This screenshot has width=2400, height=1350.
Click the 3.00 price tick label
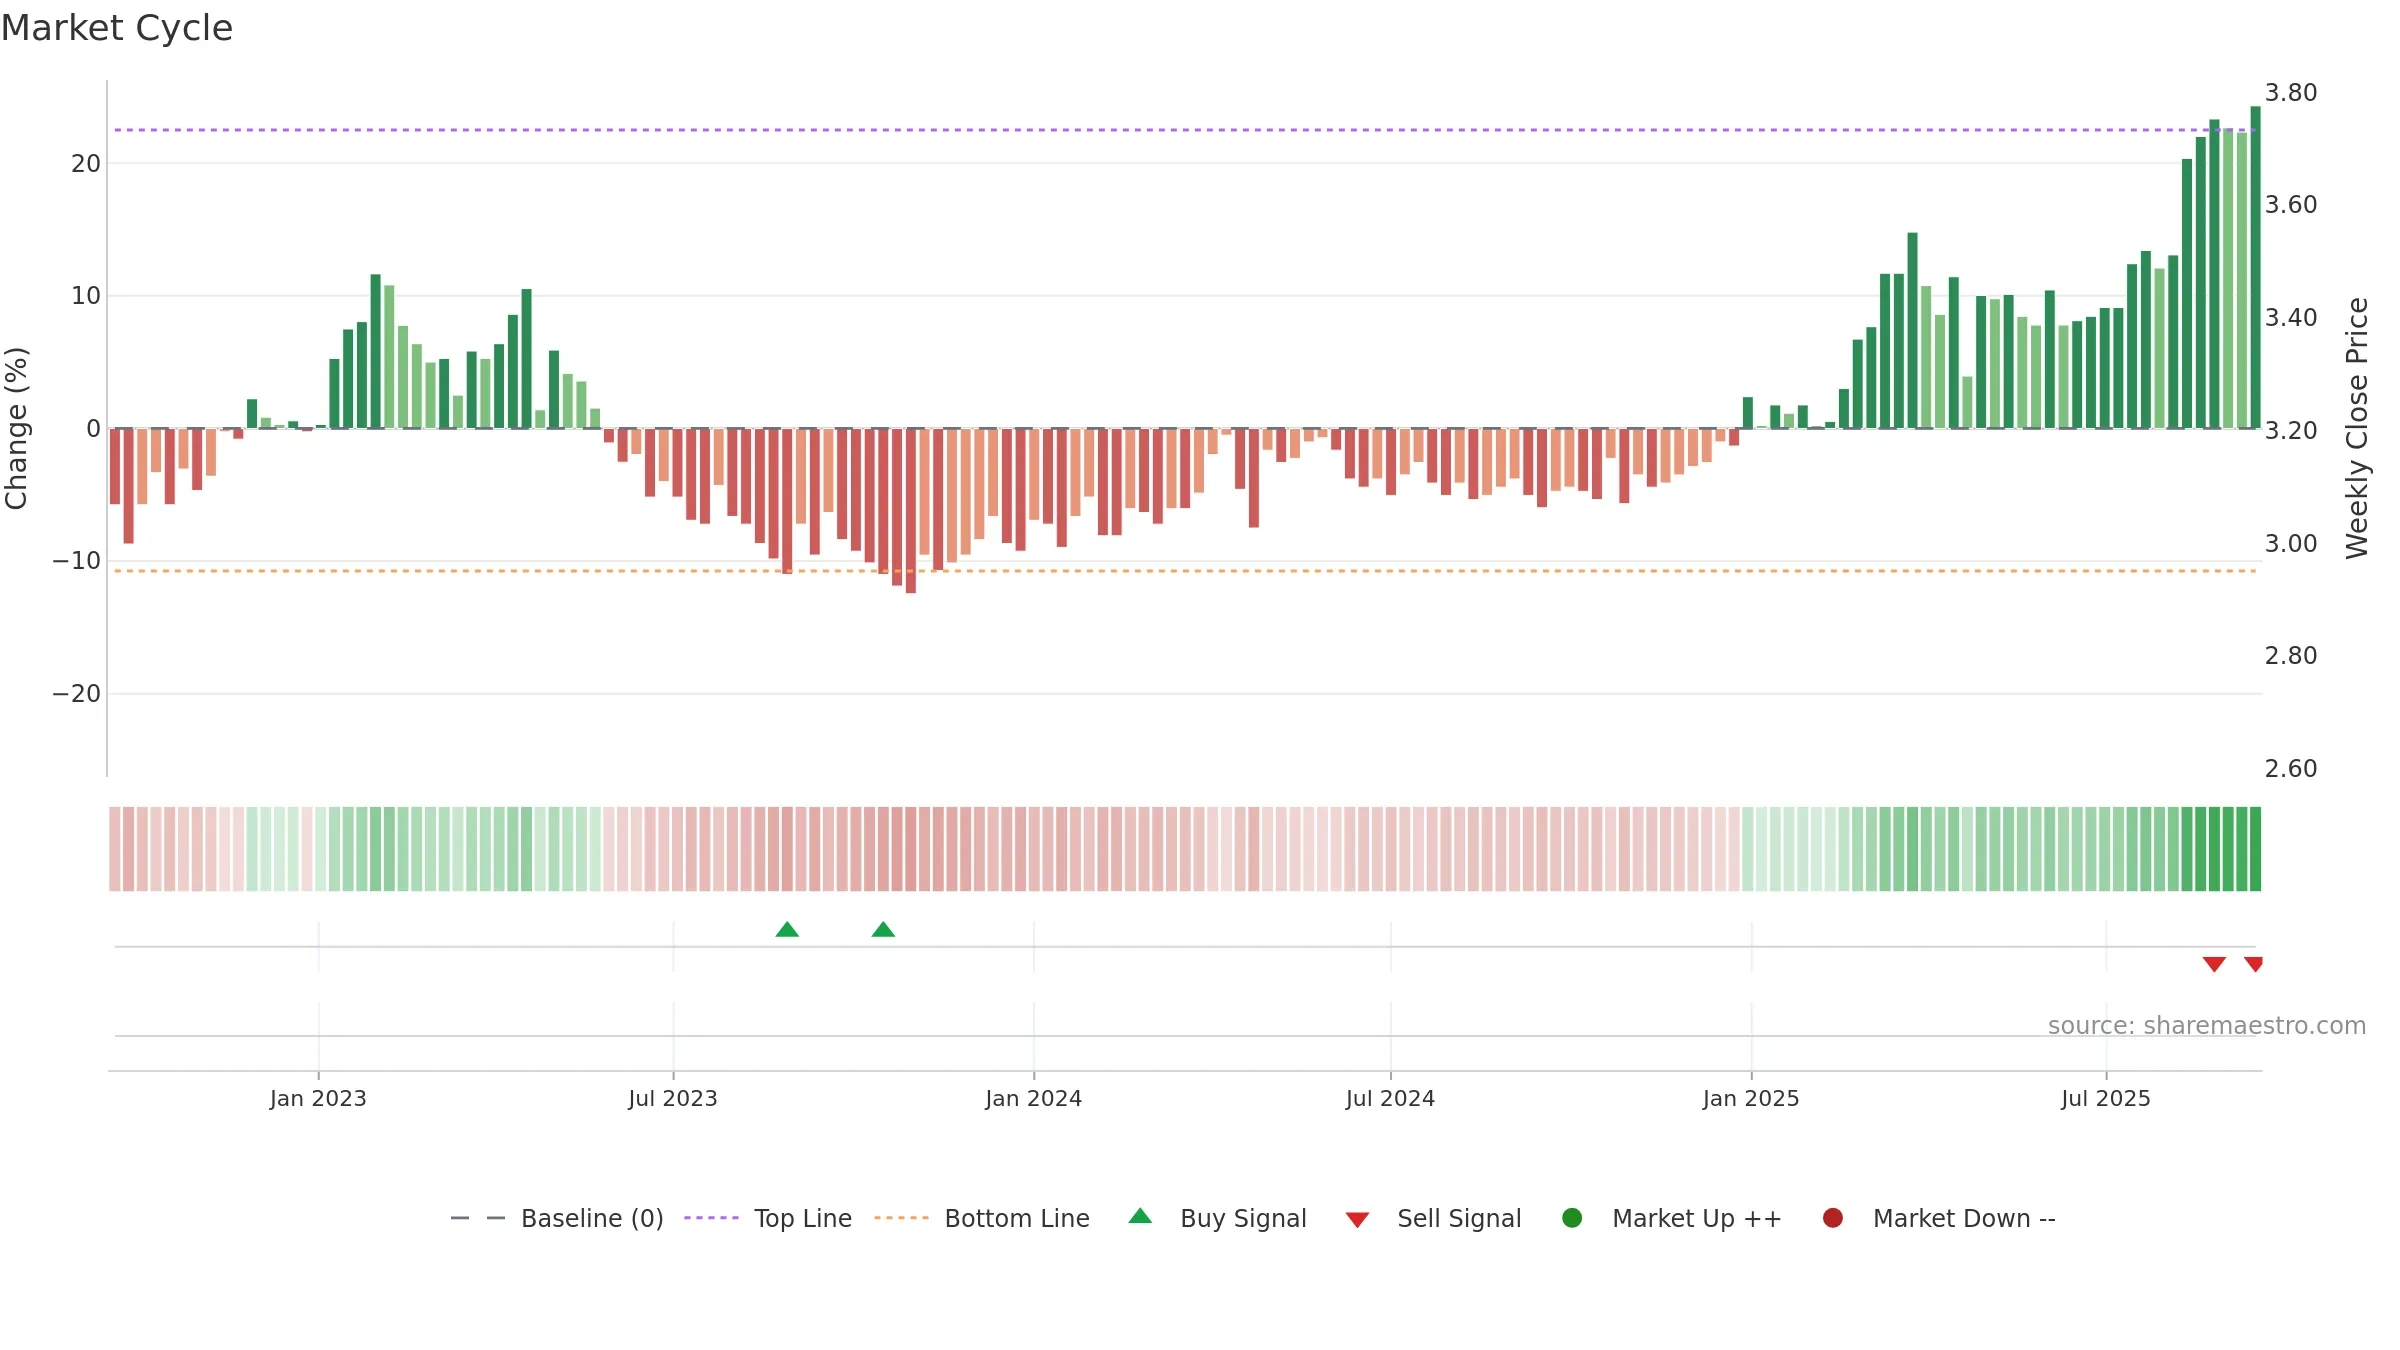[x=2291, y=544]
